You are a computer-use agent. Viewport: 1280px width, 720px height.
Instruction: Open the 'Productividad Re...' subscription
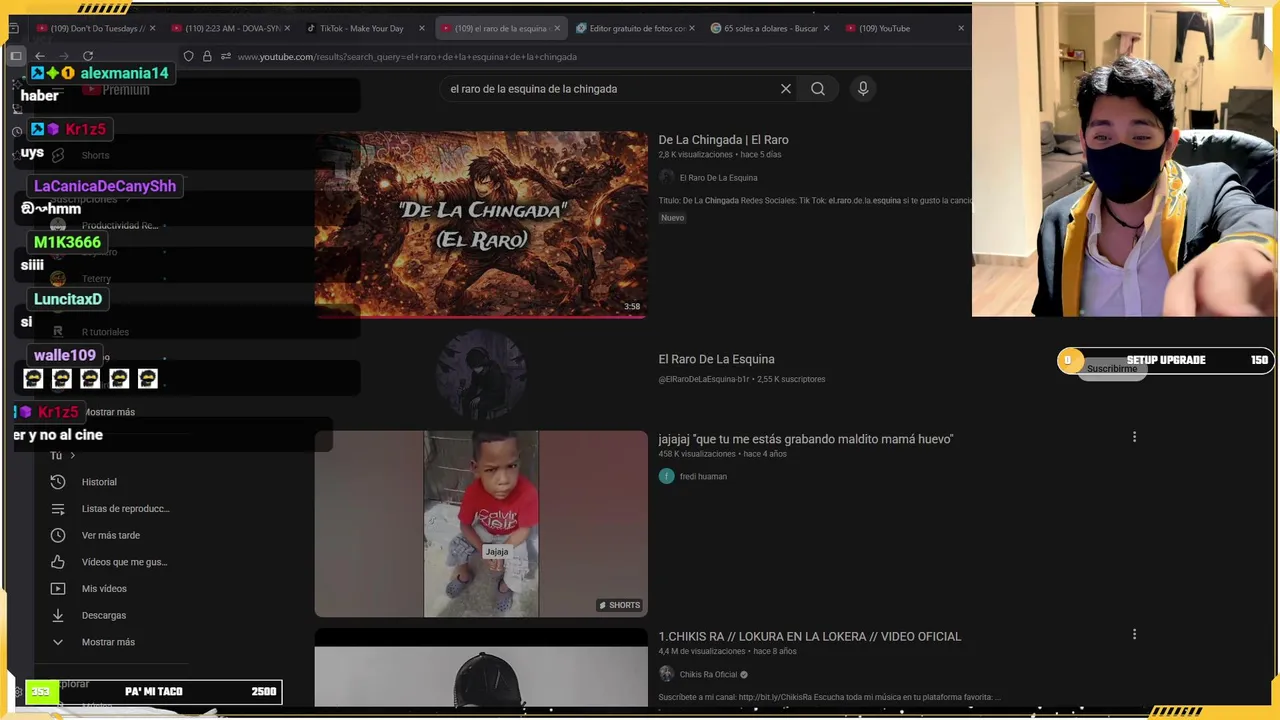(x=120, y=226)
